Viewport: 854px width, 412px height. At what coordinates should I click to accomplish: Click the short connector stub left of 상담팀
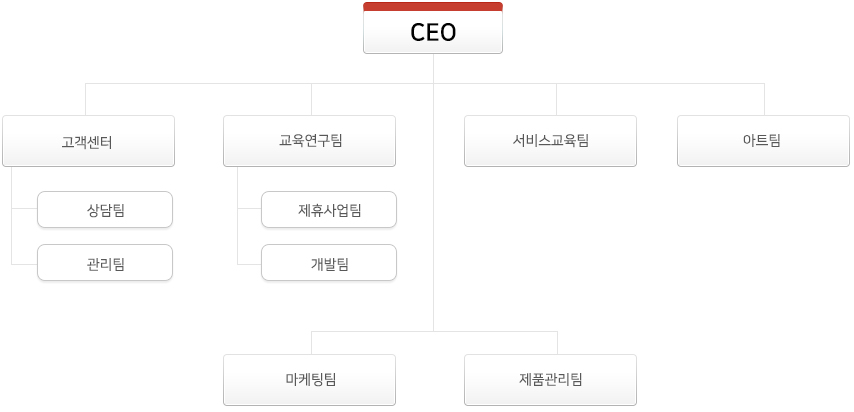click(25, 208)
